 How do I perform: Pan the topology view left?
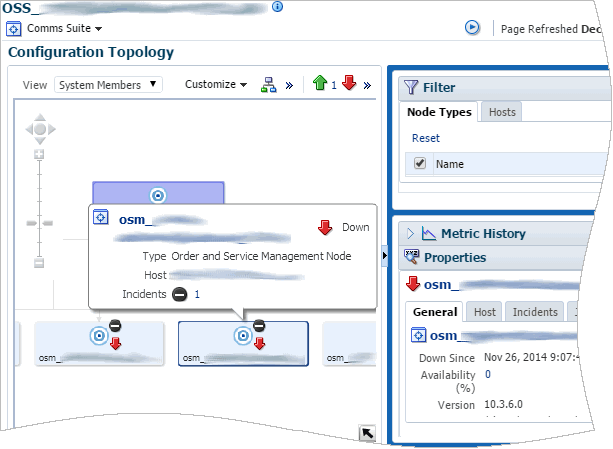[29, 129]
